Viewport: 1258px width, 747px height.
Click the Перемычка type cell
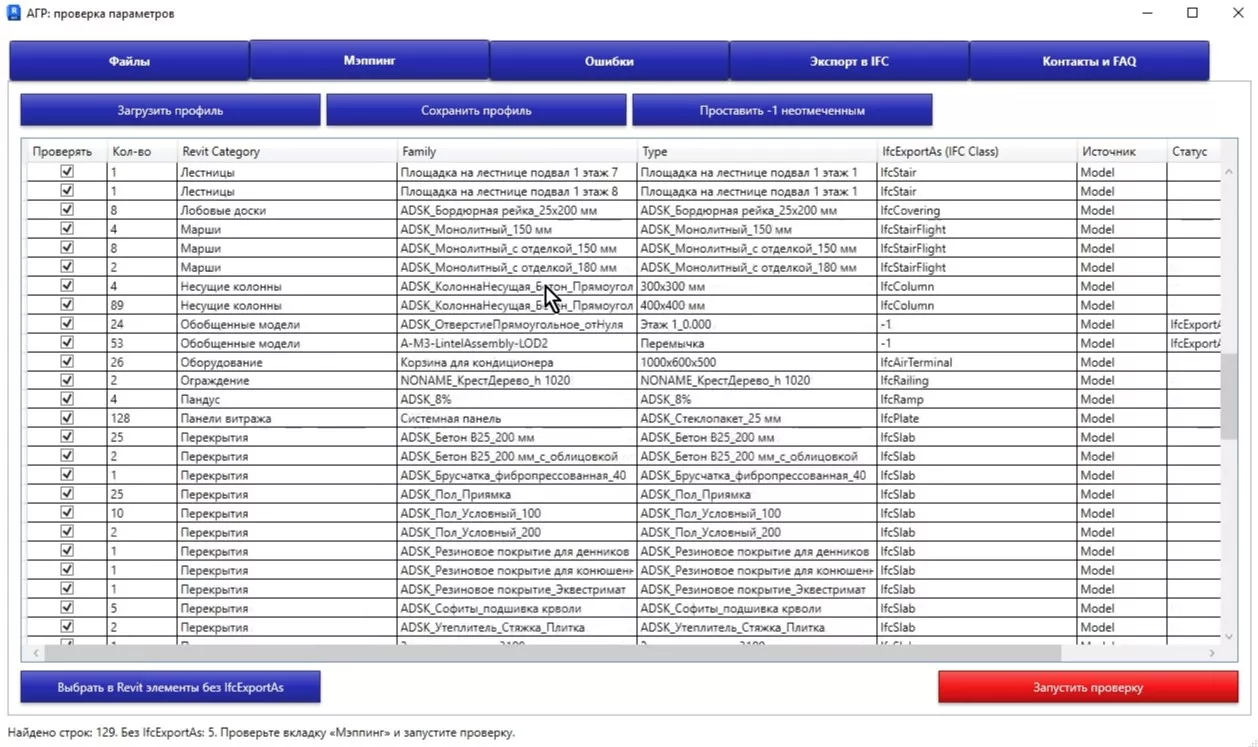[756, 343]
